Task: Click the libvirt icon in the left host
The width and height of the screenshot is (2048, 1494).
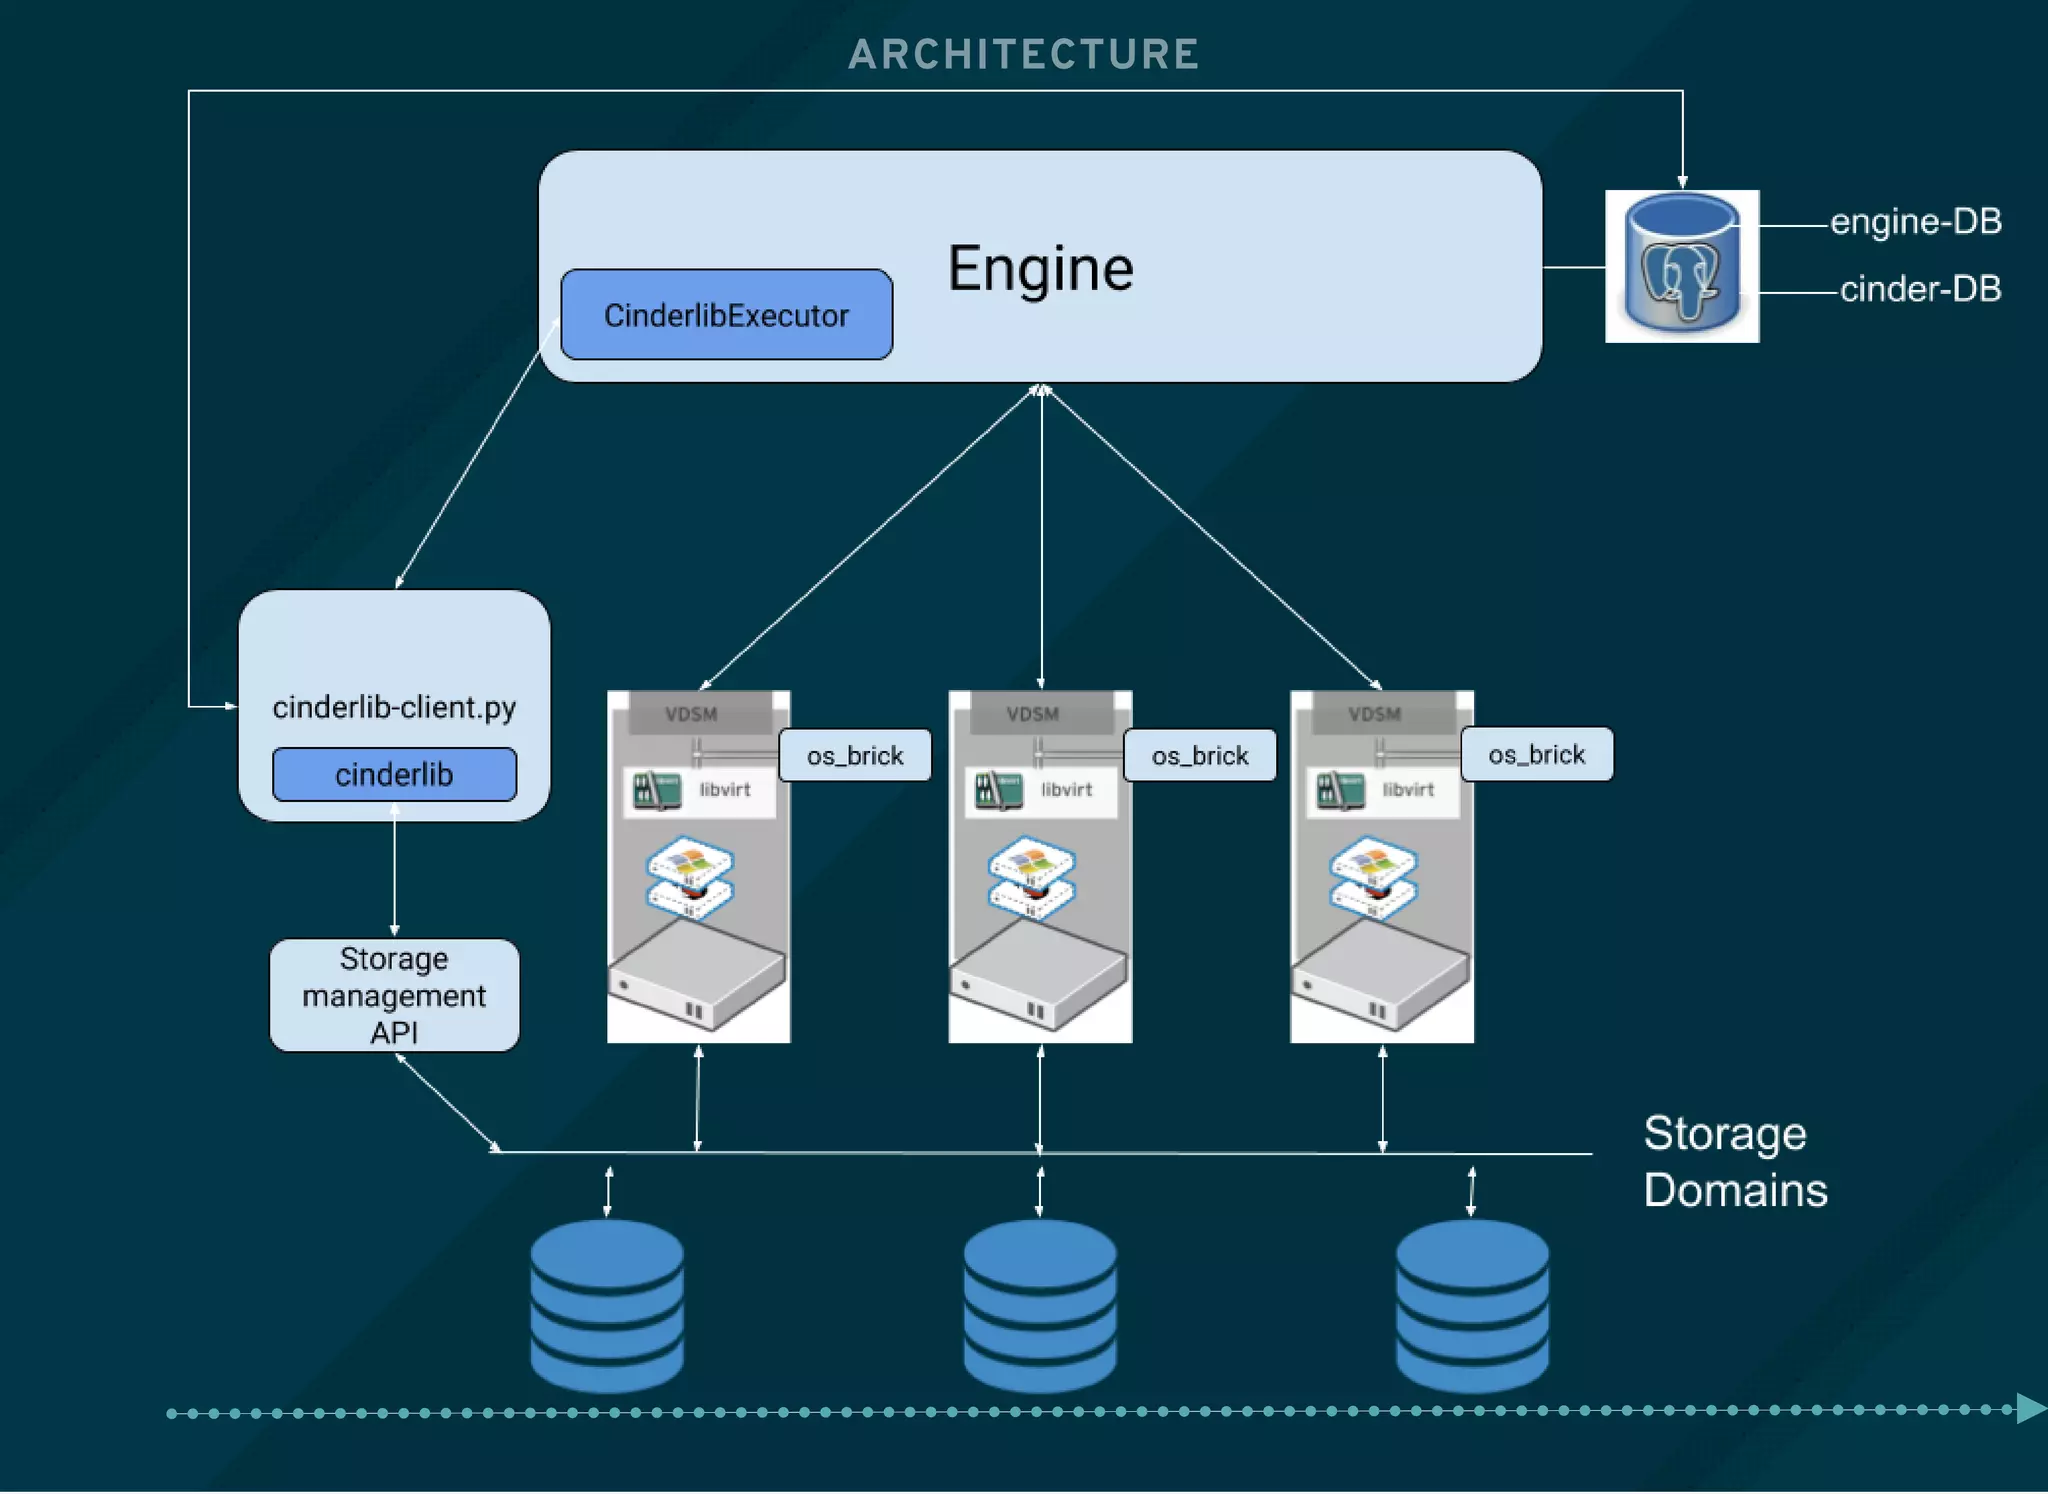Action: click(x=657, y=790)
